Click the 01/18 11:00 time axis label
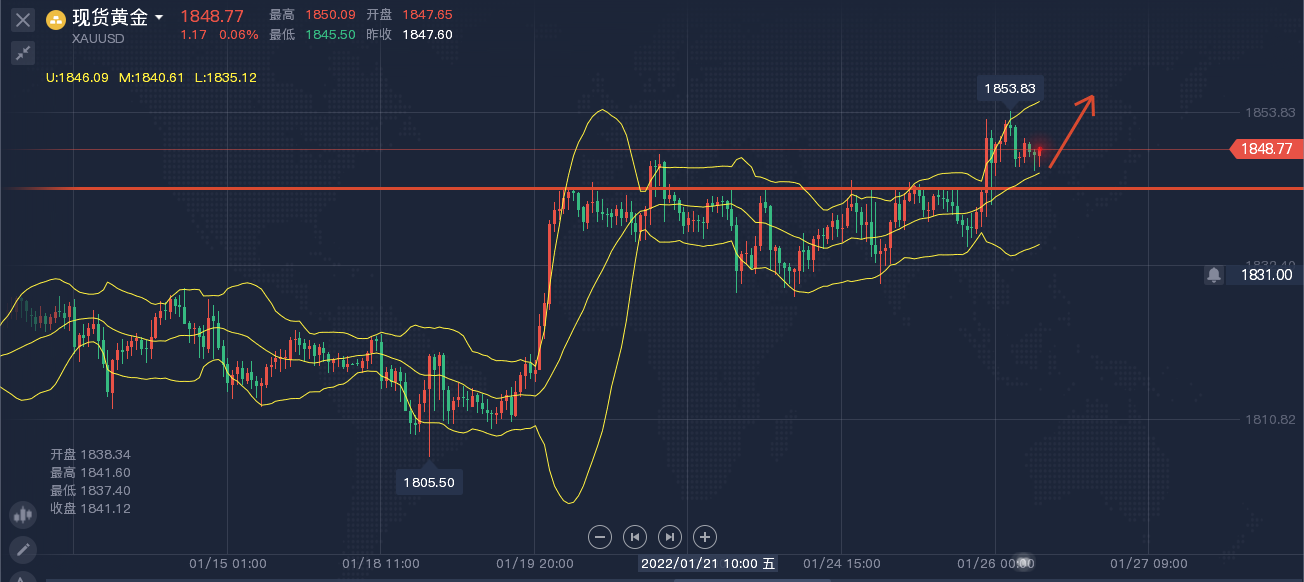 (x=380, y=563)
